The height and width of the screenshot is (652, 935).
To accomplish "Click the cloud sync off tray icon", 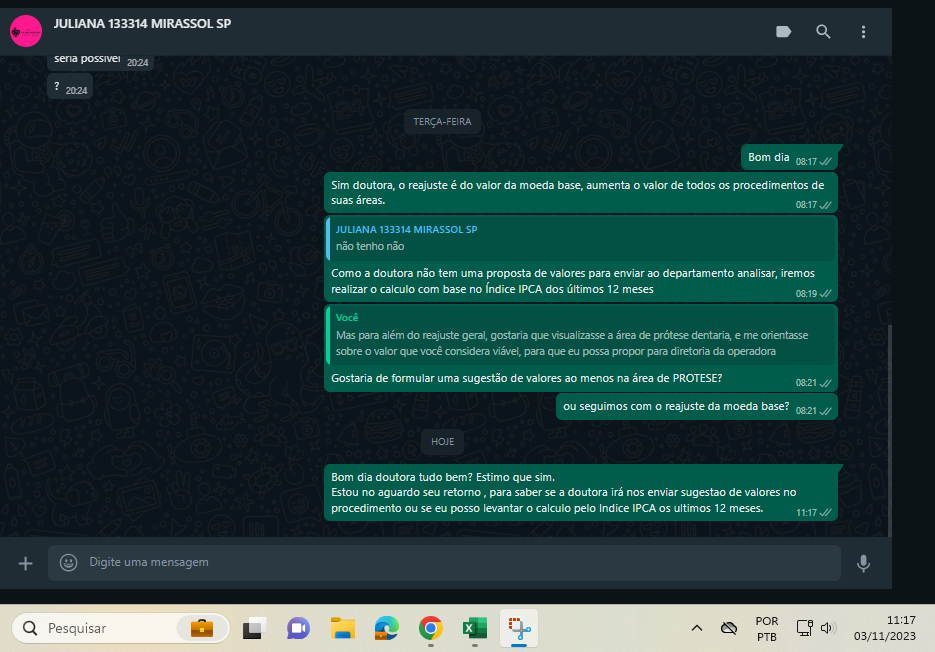I will pos(729,628).
